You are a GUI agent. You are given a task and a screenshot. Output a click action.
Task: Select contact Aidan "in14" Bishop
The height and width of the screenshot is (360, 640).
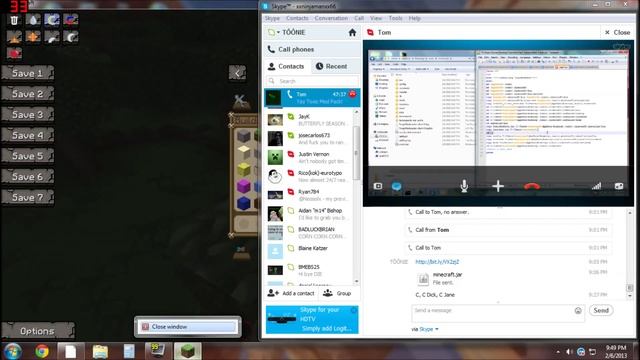pos(309,213)
